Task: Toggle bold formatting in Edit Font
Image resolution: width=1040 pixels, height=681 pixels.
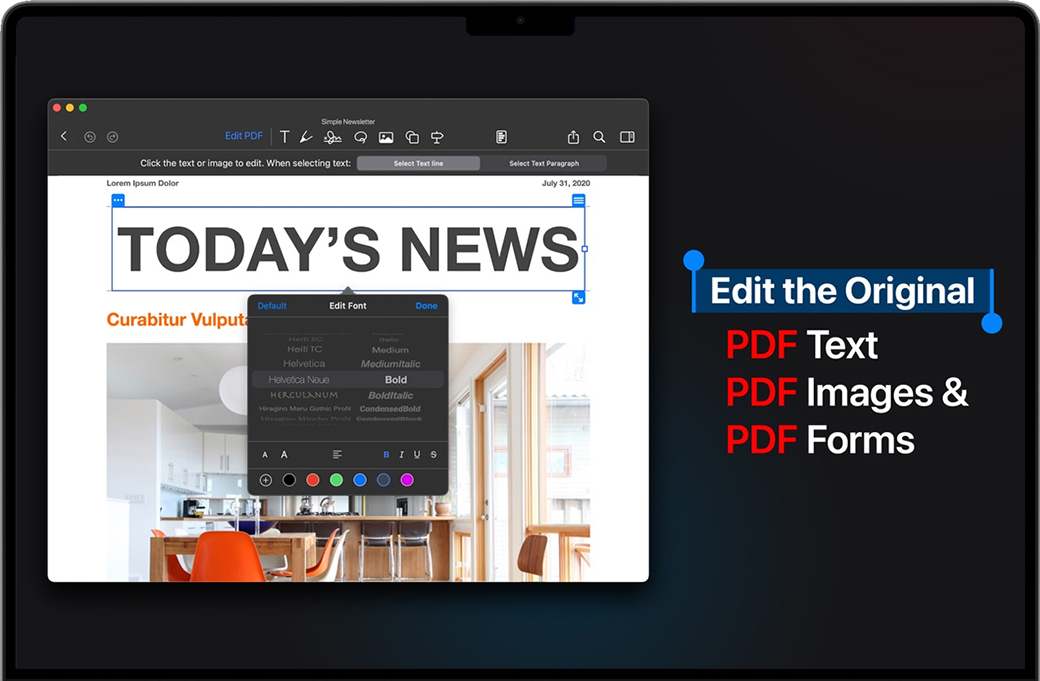Action: pos(386,455)
